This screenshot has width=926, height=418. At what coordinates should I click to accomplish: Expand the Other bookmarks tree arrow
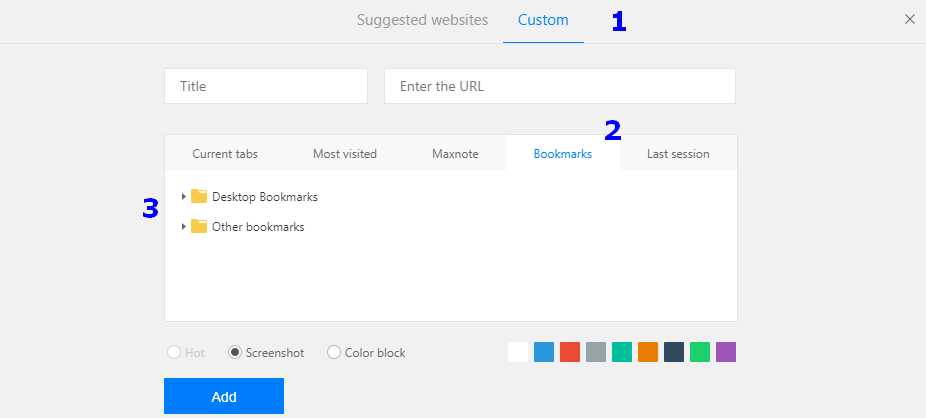click(x=183, y=227)
